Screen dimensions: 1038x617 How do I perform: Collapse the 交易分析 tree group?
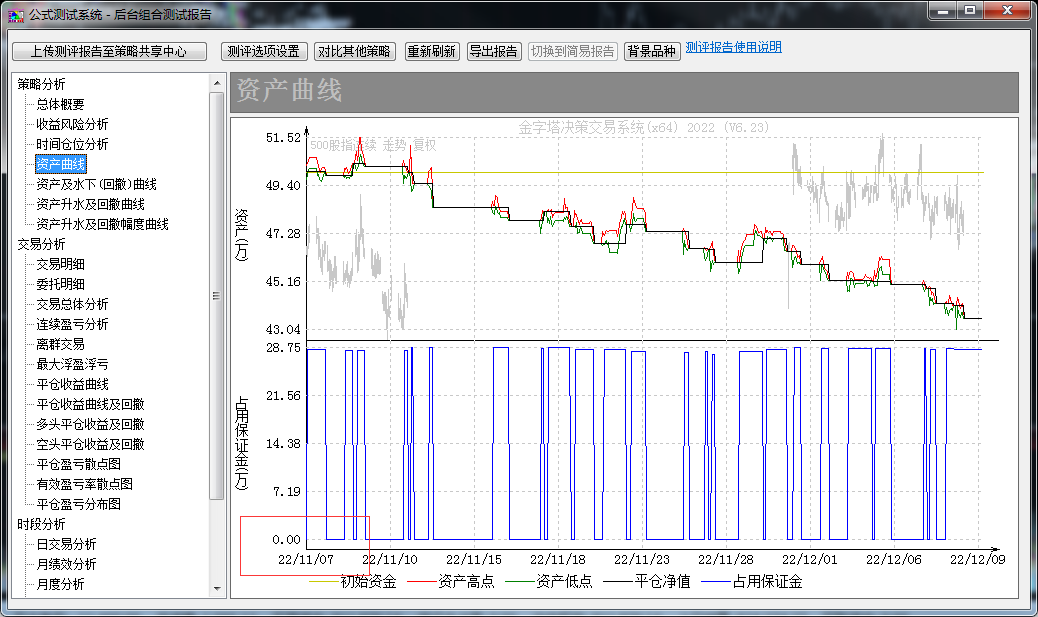[41, 244]
